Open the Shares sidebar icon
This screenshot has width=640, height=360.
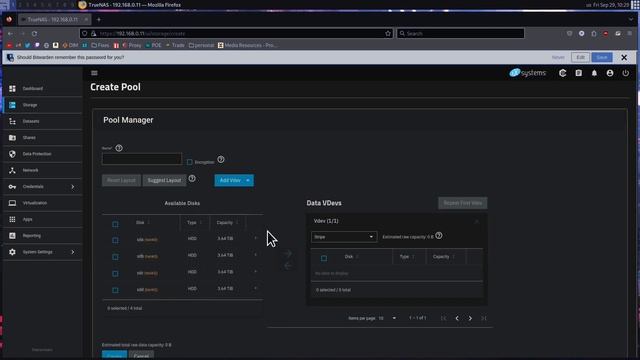[x=12, y=138]
